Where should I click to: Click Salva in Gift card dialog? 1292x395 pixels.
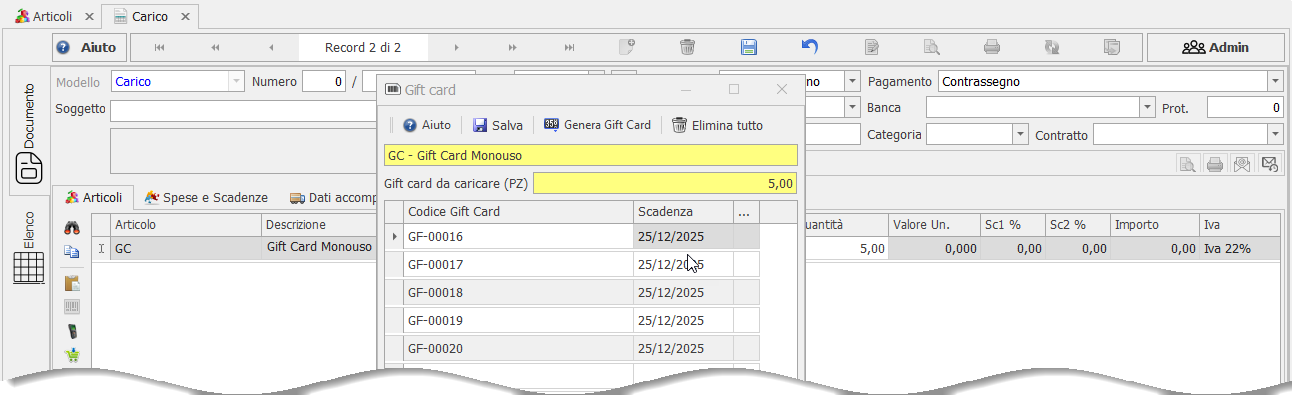[498, 125]
